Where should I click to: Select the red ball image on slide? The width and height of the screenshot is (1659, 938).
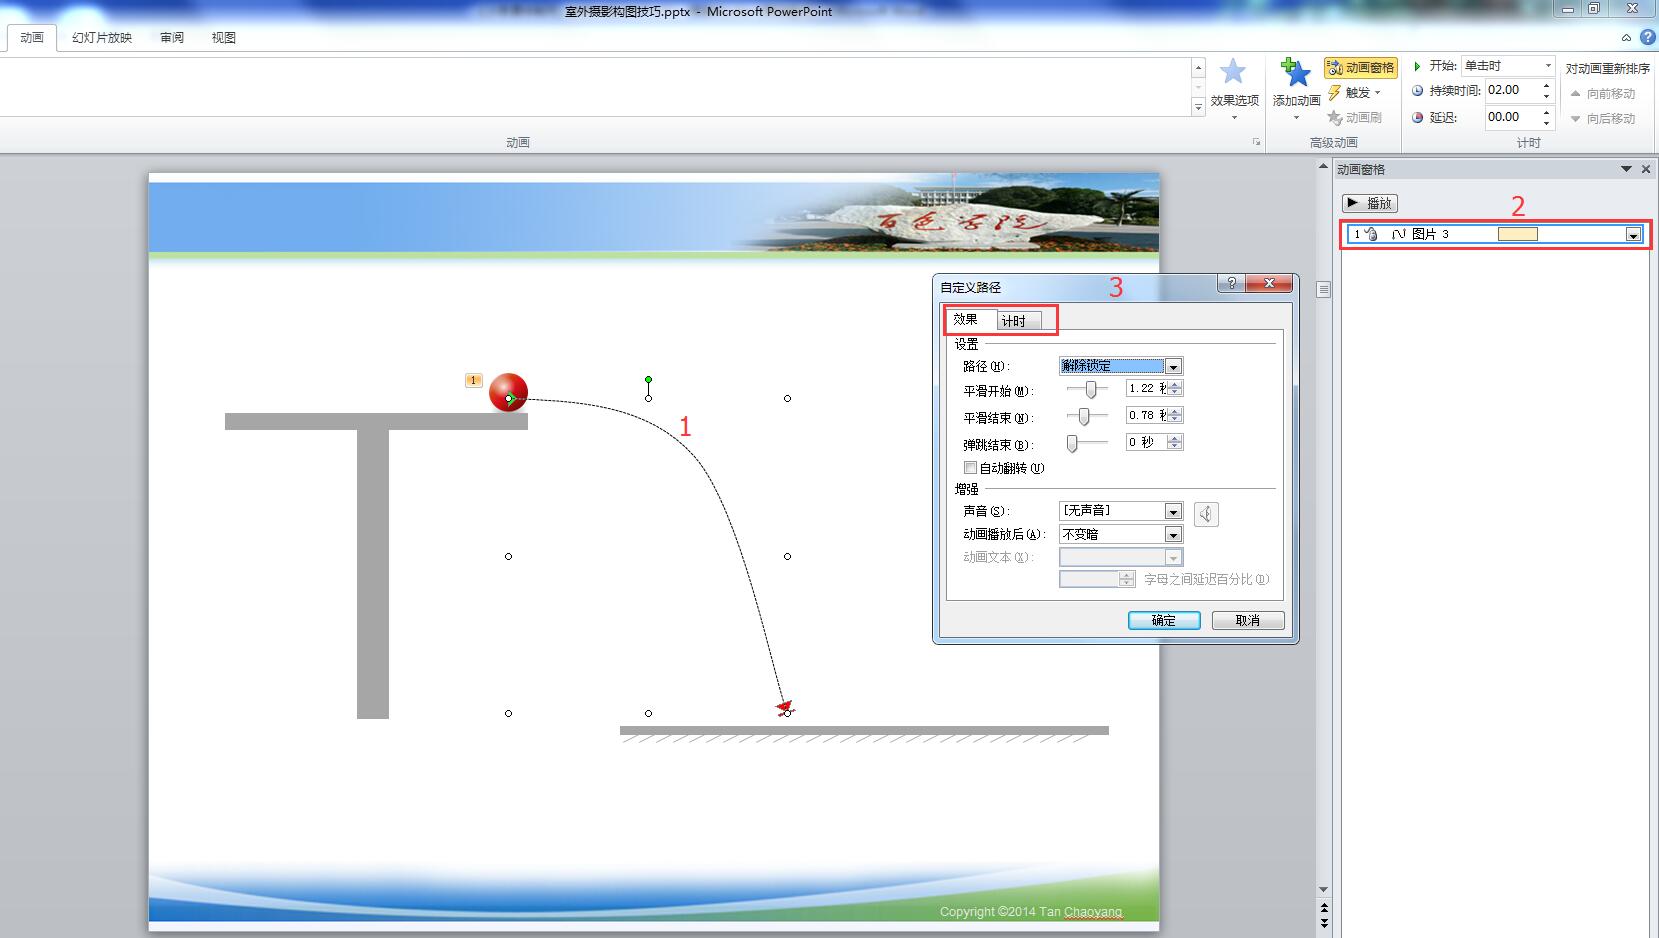coord(508,392)
